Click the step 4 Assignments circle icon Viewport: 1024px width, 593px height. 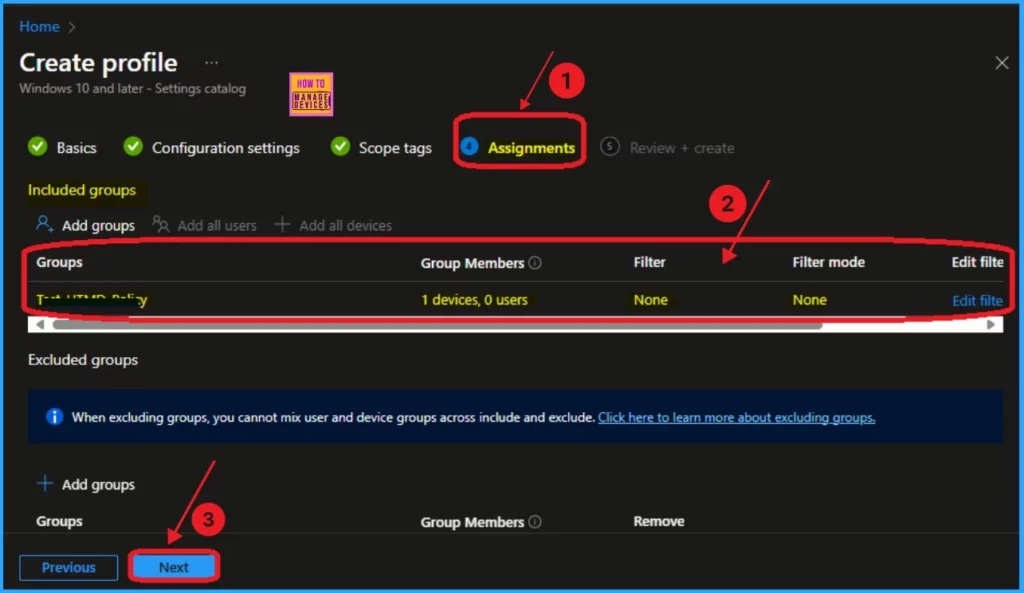(469, 147)
